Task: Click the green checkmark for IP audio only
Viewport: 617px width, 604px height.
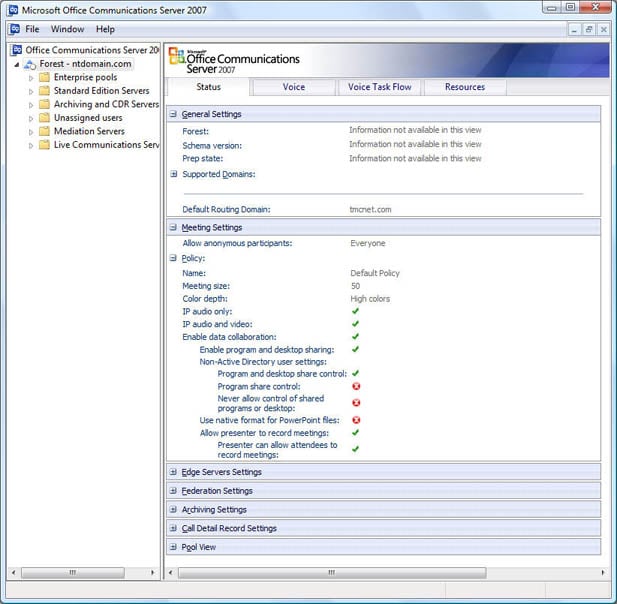Action: pyautogui.click(x=355, y=311)
